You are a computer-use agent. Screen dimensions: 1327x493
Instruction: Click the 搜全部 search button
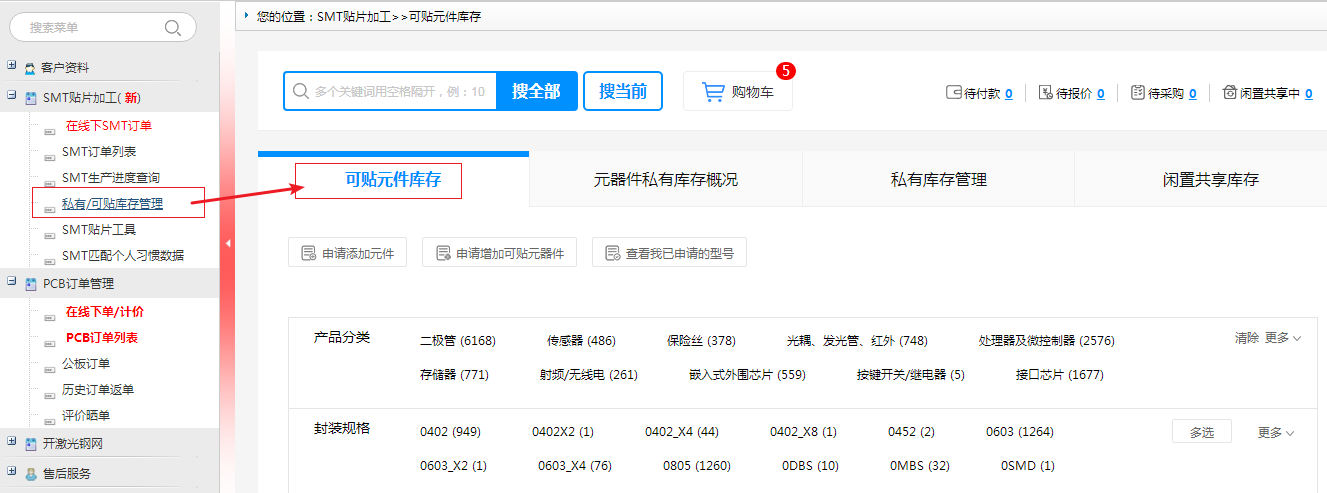tap(536, 91)
